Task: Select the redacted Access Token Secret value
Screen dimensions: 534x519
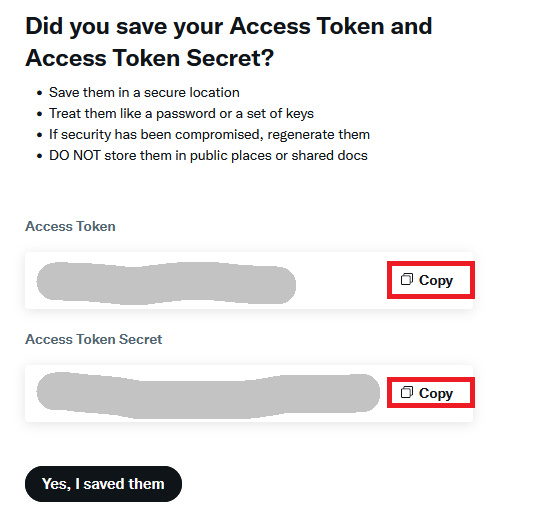Action: pyautogui.click(x=208, y=395)
